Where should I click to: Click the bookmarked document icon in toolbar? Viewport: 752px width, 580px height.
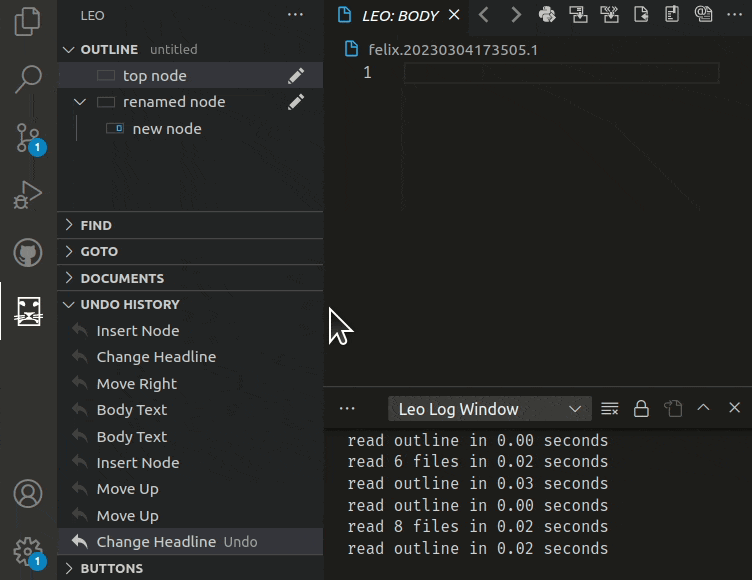(672, 15)
